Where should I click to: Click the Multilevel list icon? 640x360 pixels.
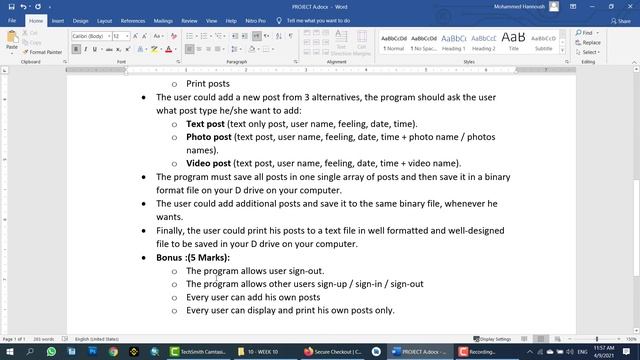pos(218,36)
